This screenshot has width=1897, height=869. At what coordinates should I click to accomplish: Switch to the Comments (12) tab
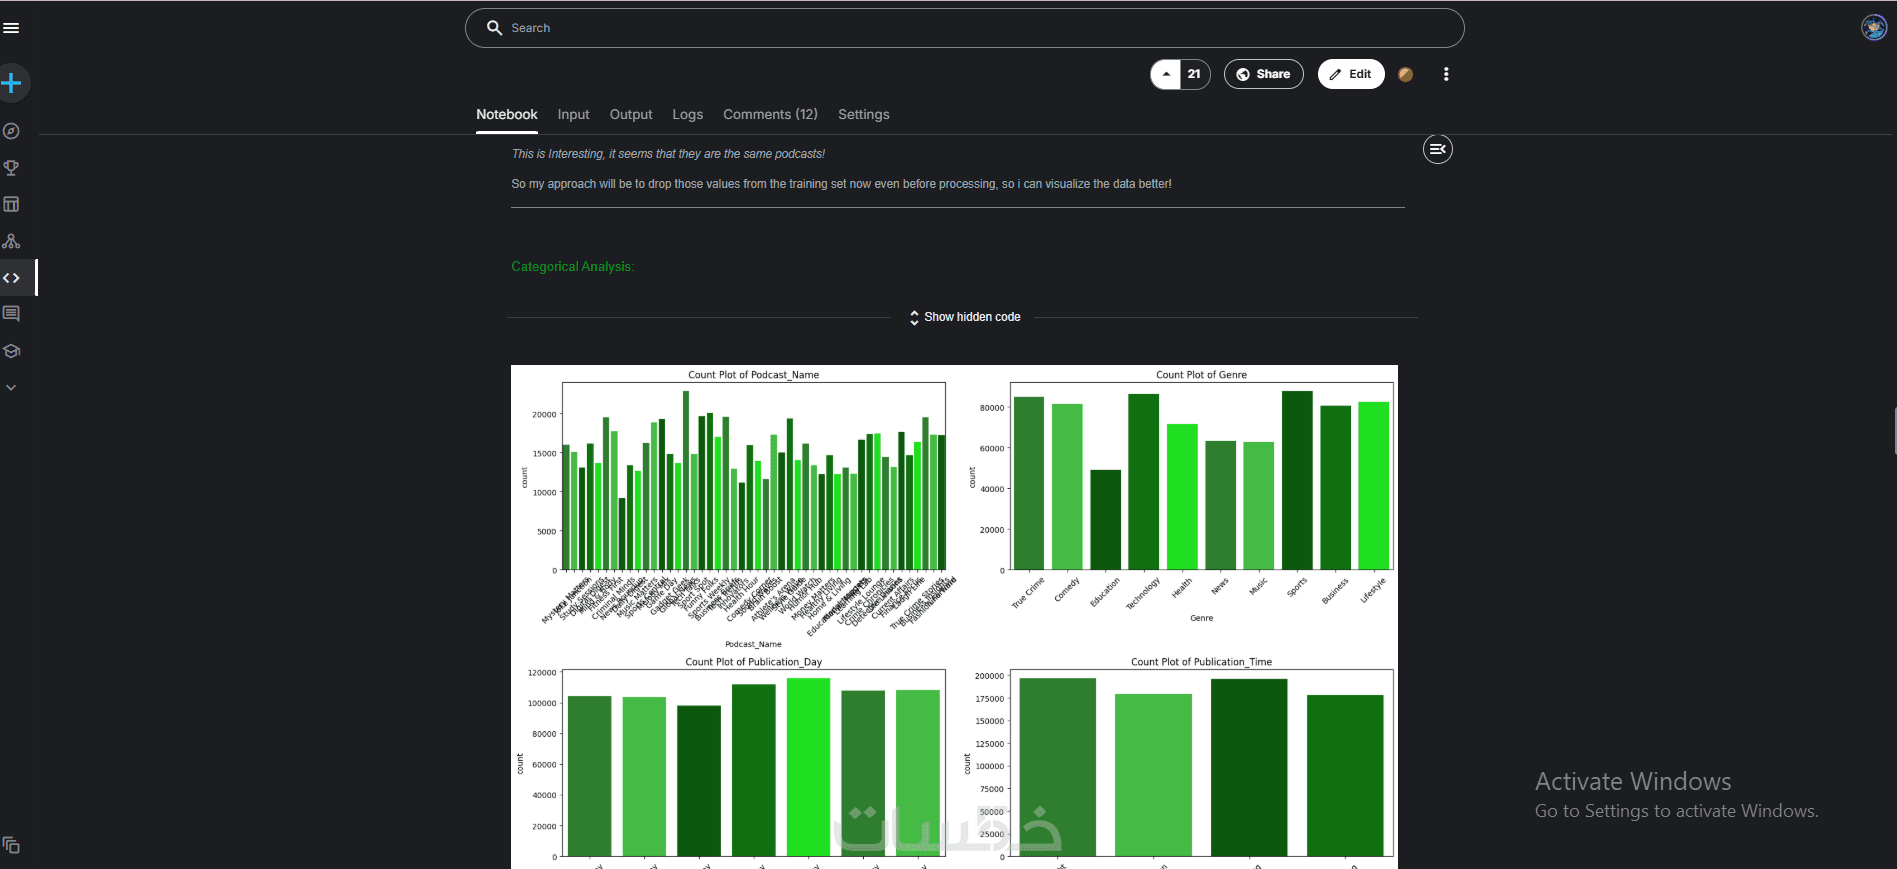[770, 114]
